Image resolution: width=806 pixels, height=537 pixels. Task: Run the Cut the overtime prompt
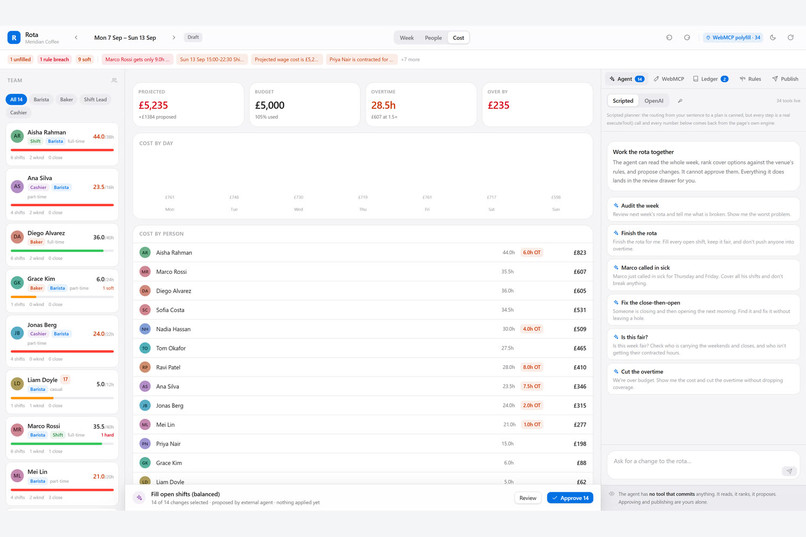point(703,379)
